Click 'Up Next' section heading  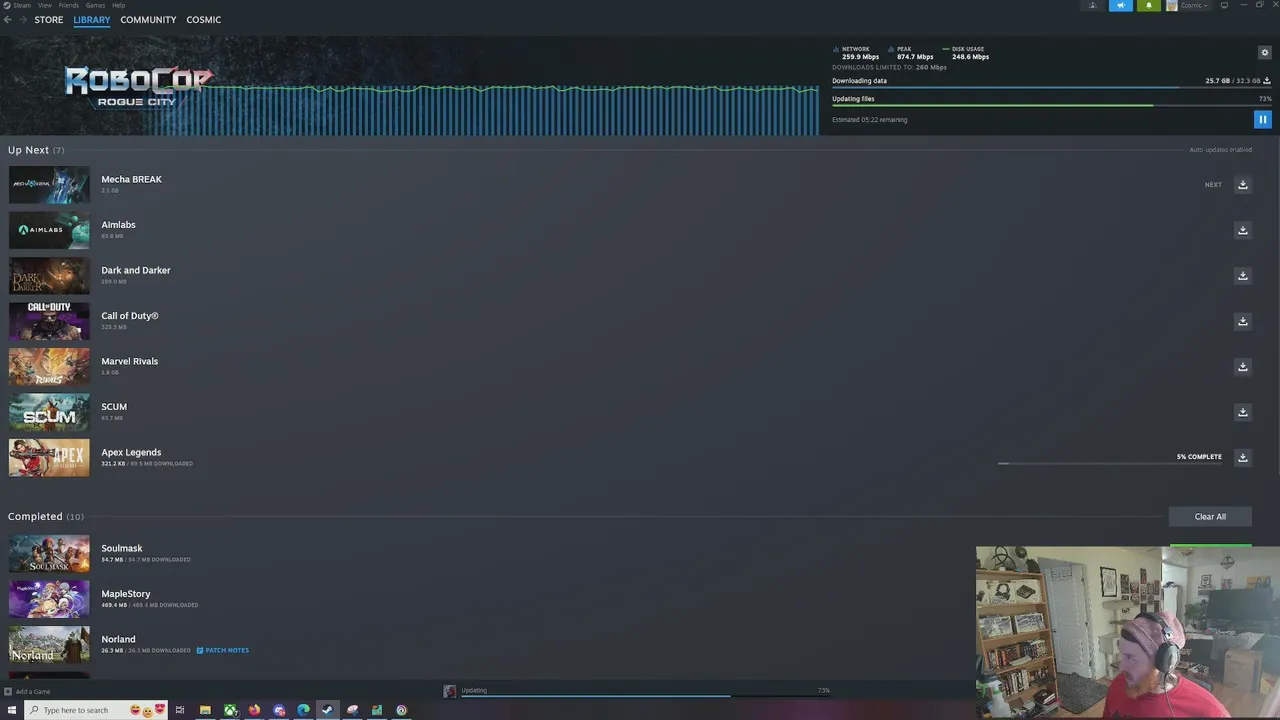tap(28, 150)
